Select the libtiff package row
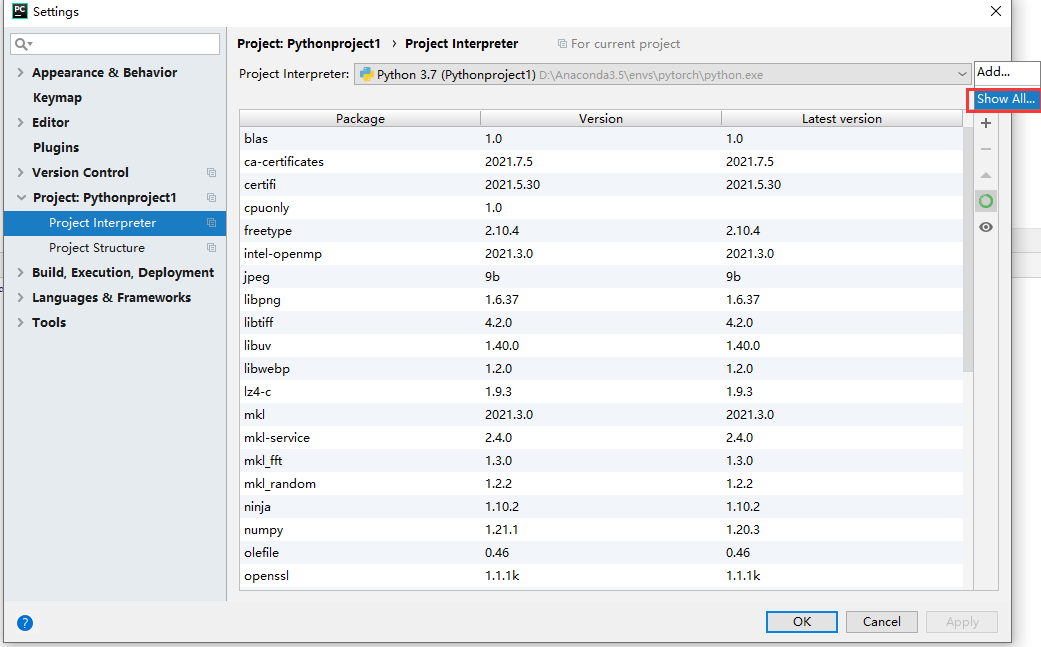The image size is (1041, 647). coord(601,323)
